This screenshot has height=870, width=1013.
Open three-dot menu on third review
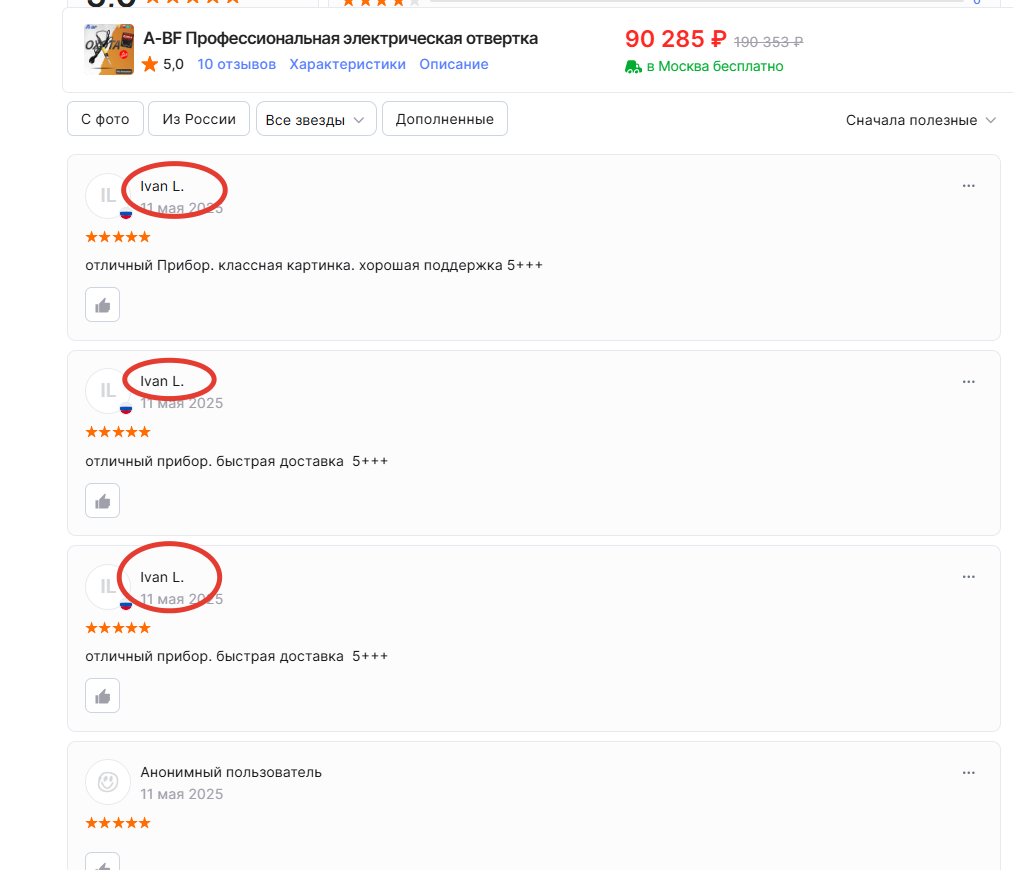pos(968,577)
